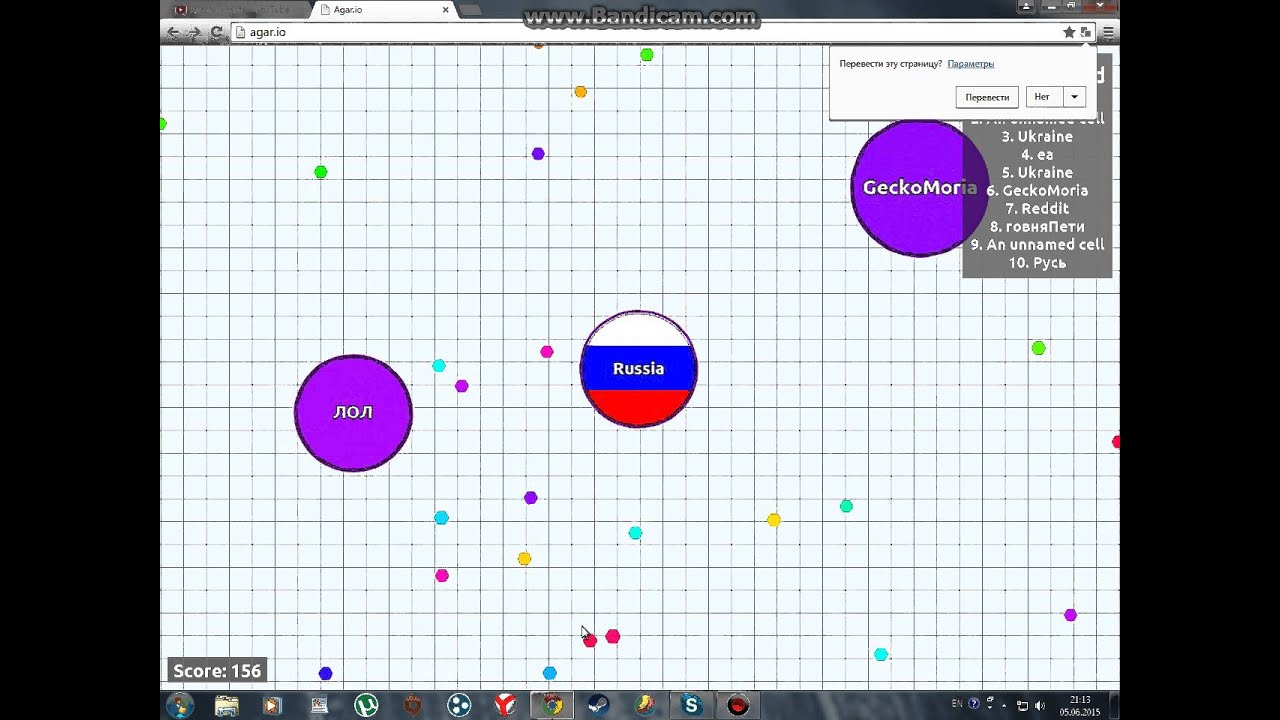This screenshot has width=1280, height=720.
Task: Click the Chrome taskbar icon
Action: click(x=551, y=705)
